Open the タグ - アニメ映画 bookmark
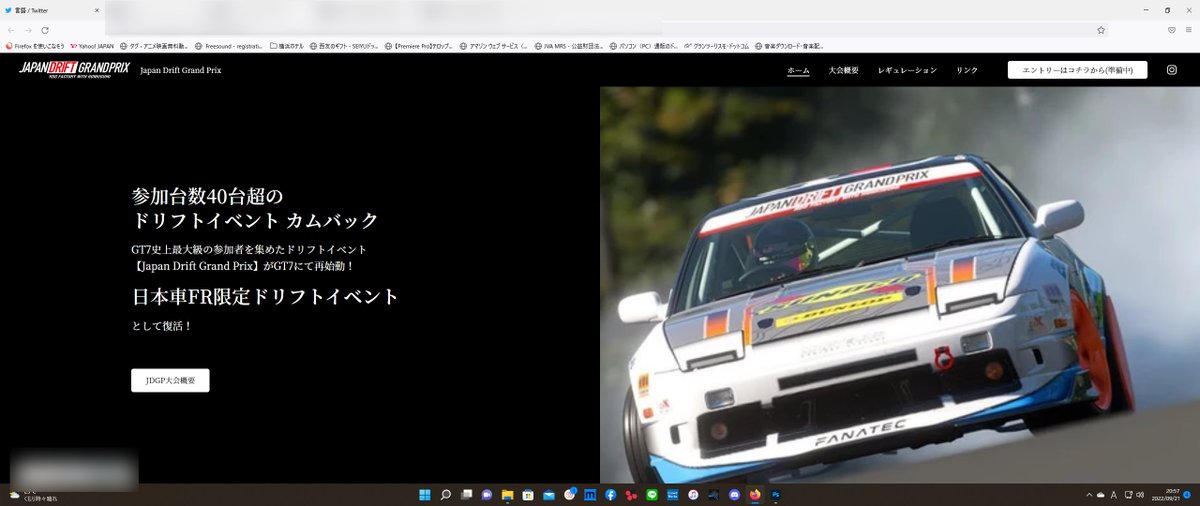 pyautogui.click(x=154, y=45)
